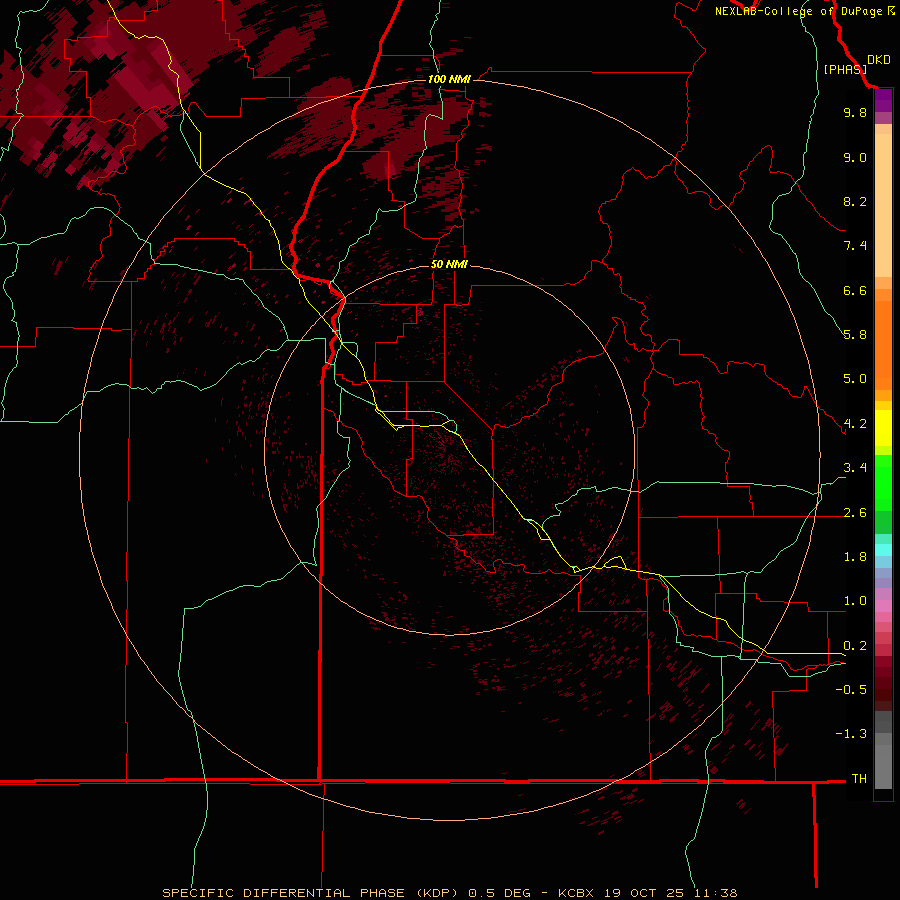The height and width of the screenshot is (900, 900).
Task: Click the 1.8 scale value
Action: point(855,557)
